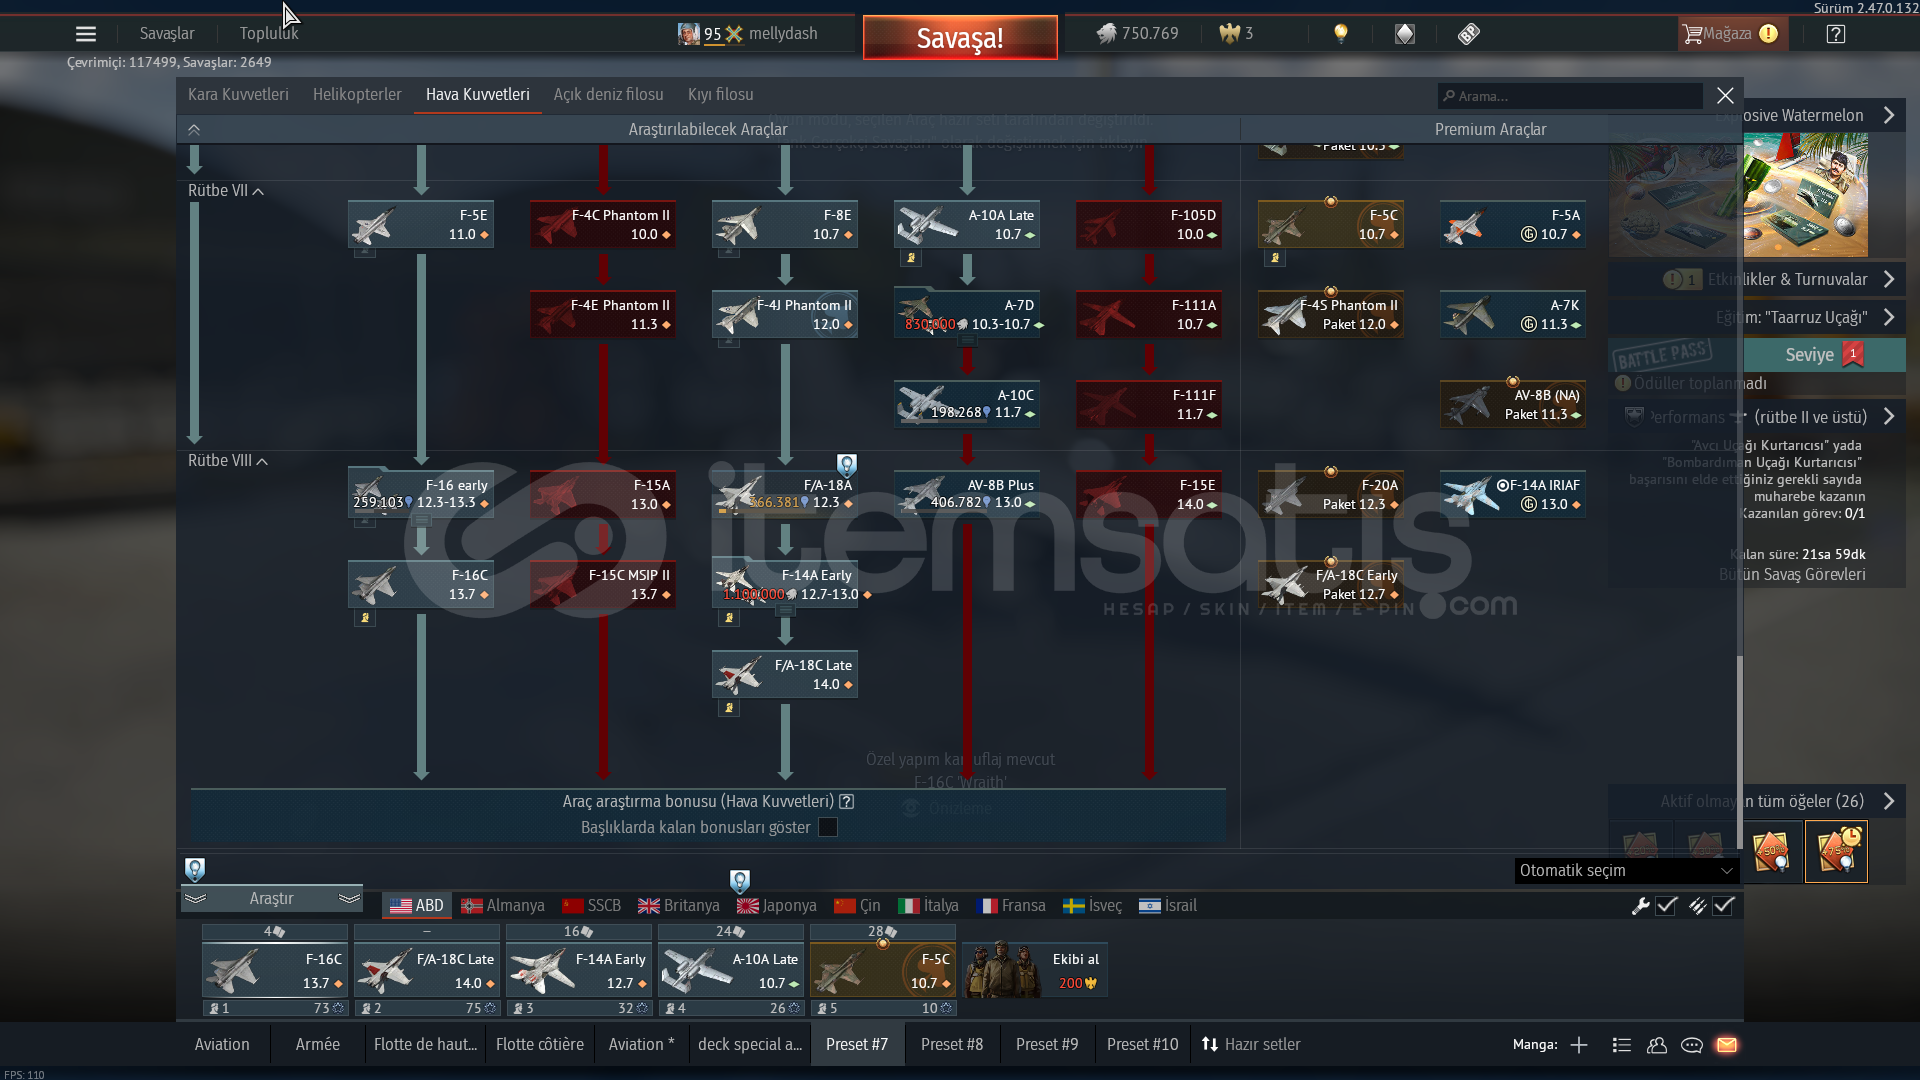Image resolution: width=1920 pixels, height=1080 pixels.
Task: Open the orange mail envelope icon
Action: point(1727,1045)
